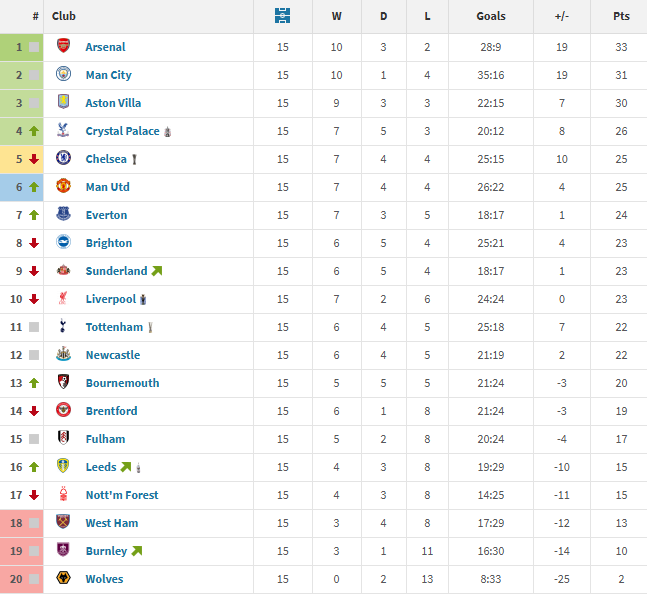Sort by the Goals column header

coord(491,16)
